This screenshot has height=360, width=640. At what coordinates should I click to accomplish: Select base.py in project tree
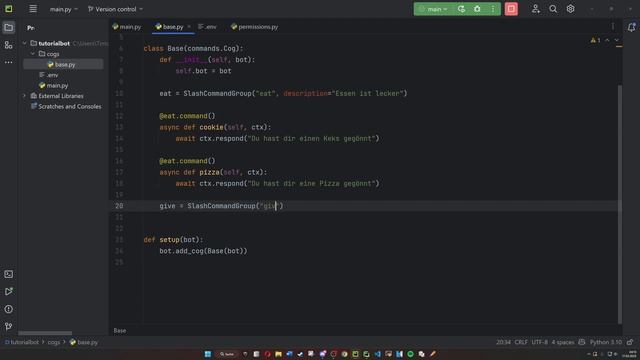[x=64, y=64]
